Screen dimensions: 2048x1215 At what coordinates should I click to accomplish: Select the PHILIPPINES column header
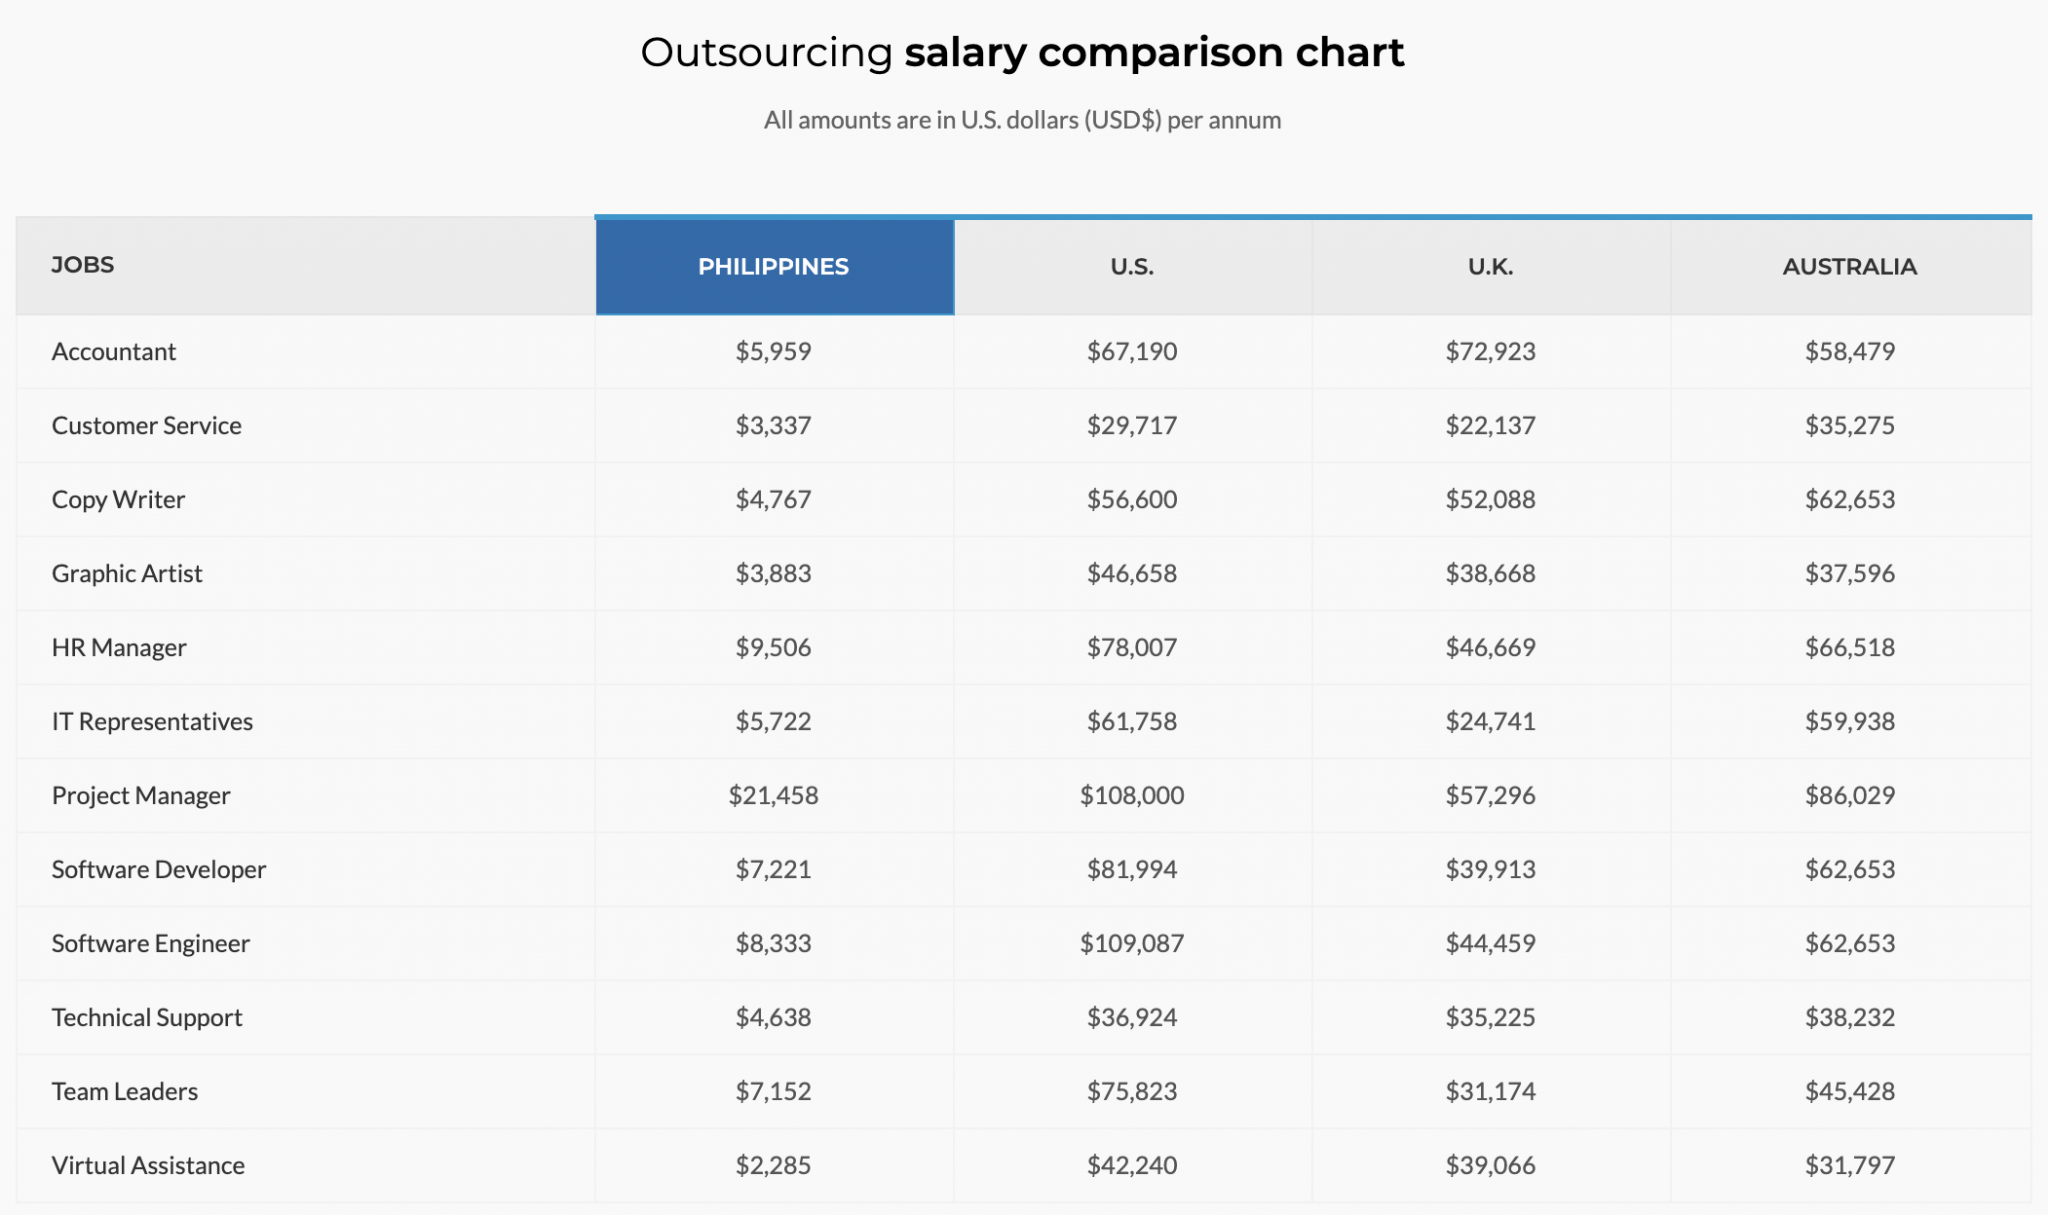point(773,267)
